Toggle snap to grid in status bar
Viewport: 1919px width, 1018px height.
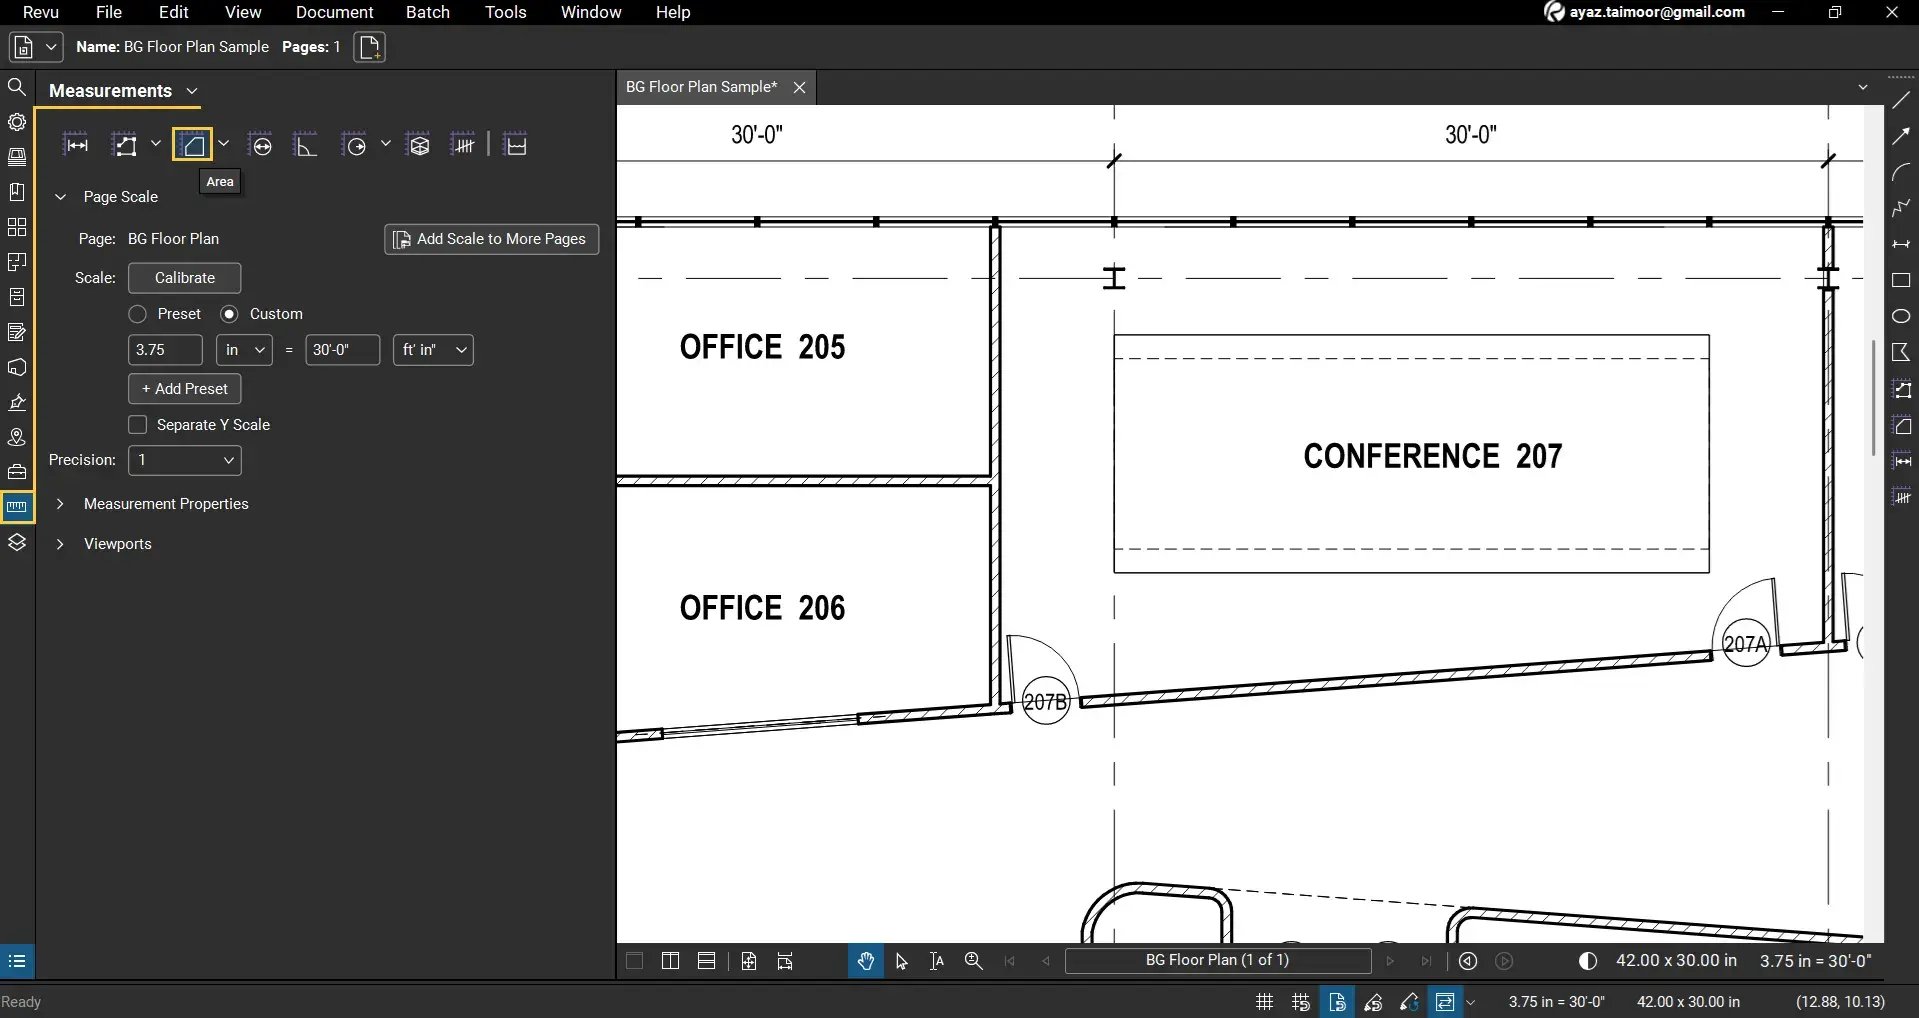1300,1001
